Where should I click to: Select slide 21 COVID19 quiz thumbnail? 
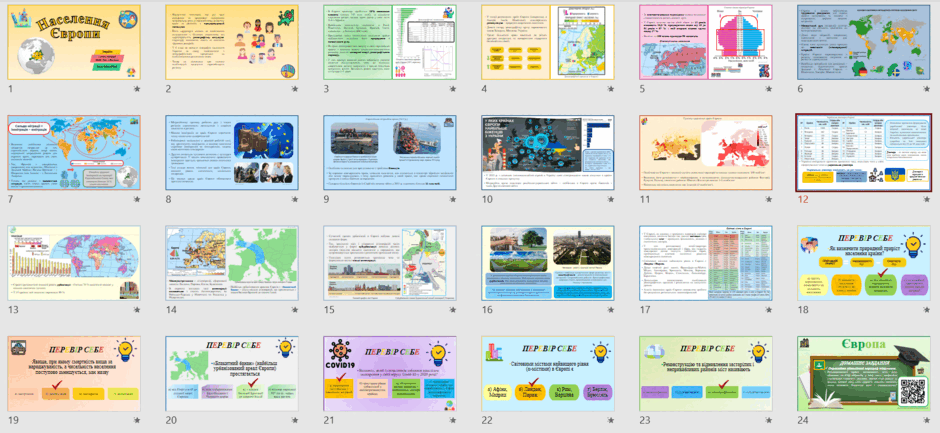pyautogui.click(x=390, y=374)
